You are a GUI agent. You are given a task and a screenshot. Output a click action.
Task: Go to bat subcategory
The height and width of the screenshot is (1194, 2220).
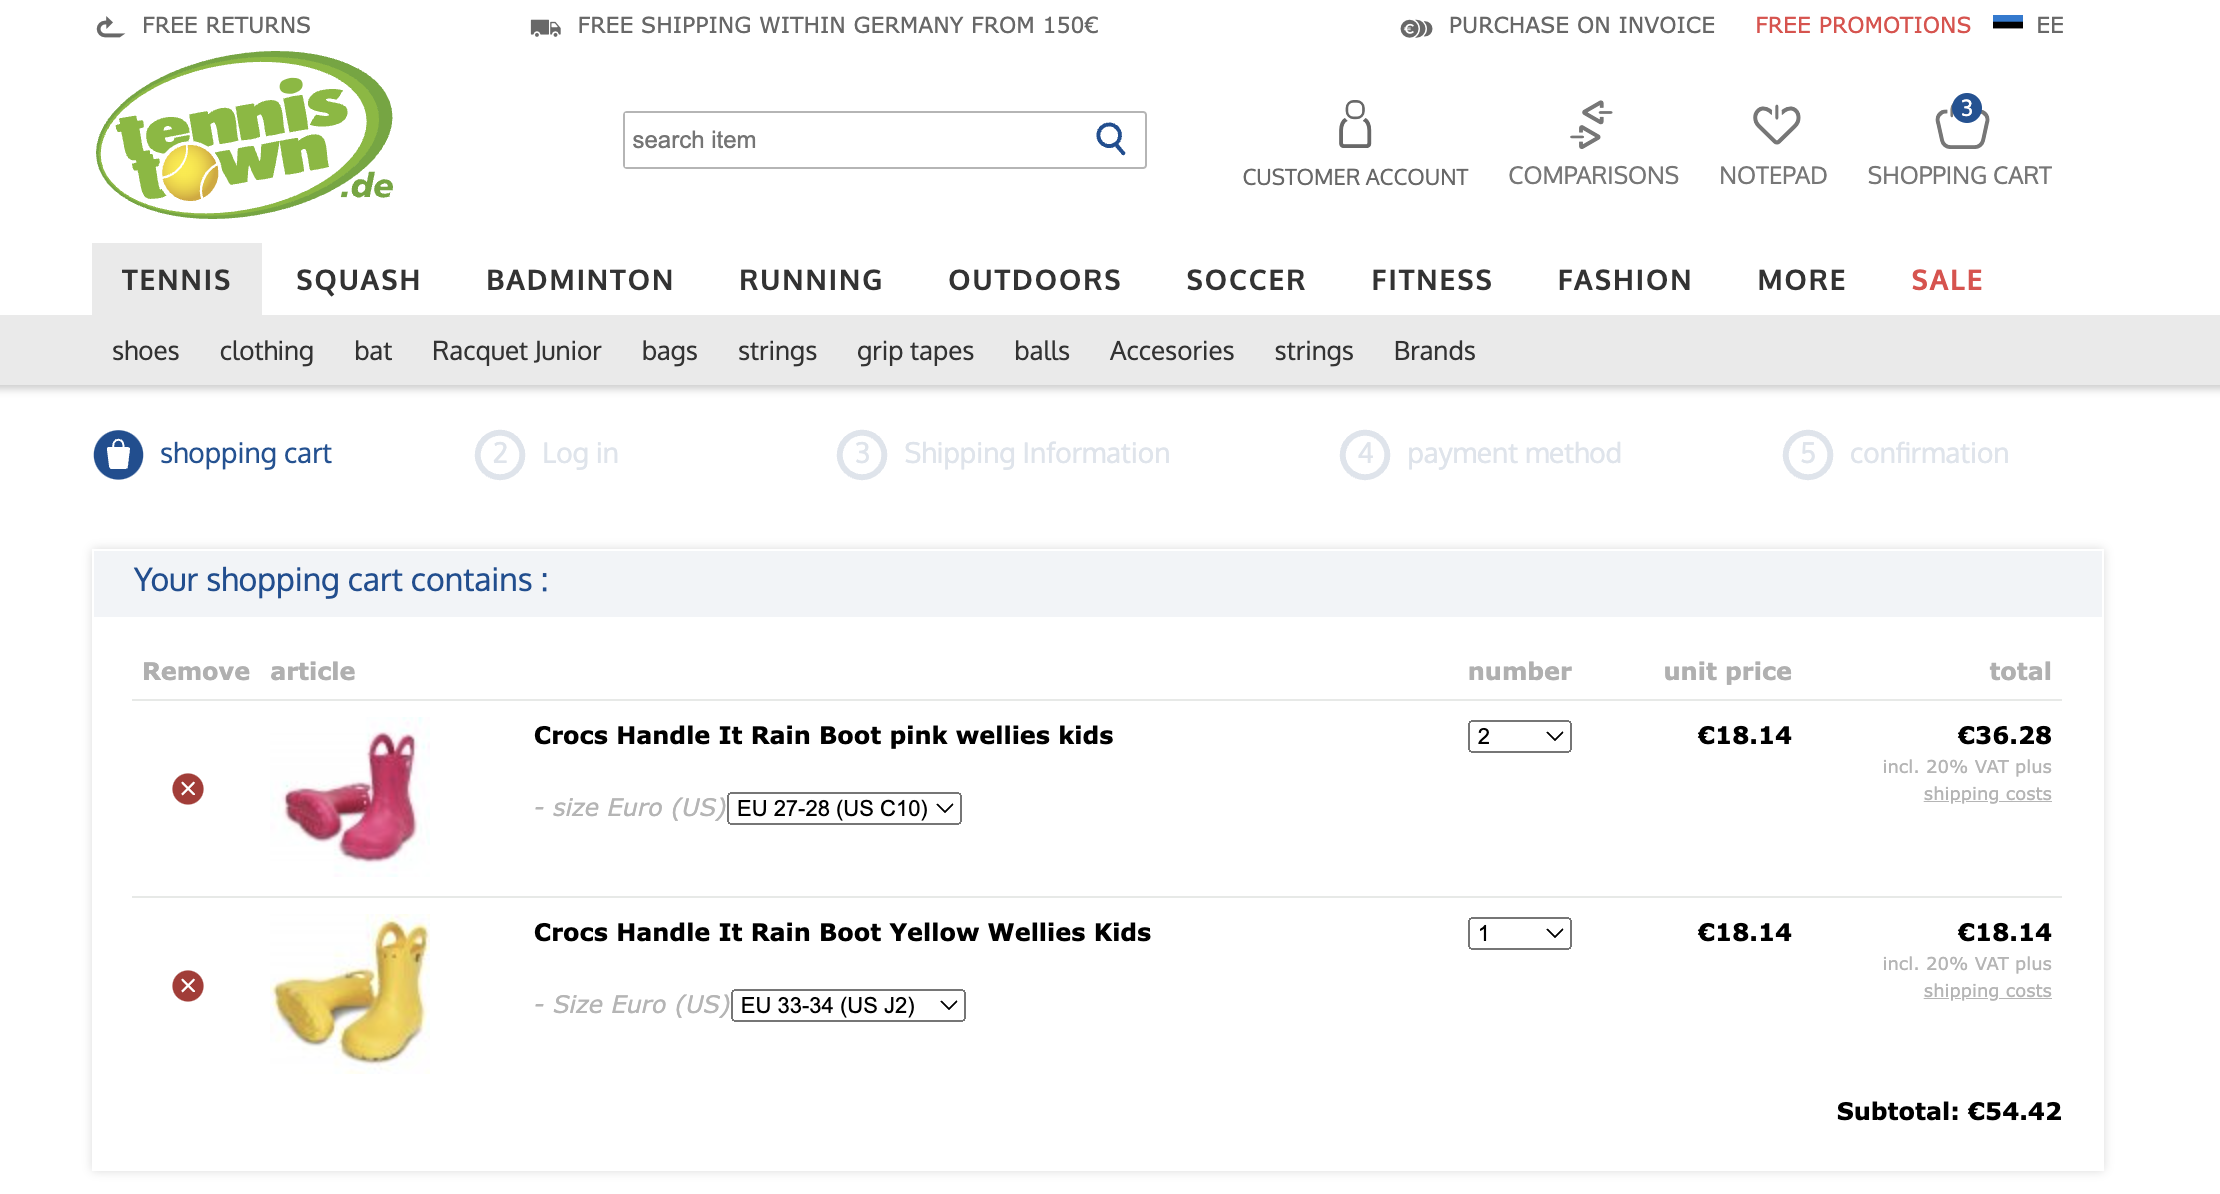point(373,351)
